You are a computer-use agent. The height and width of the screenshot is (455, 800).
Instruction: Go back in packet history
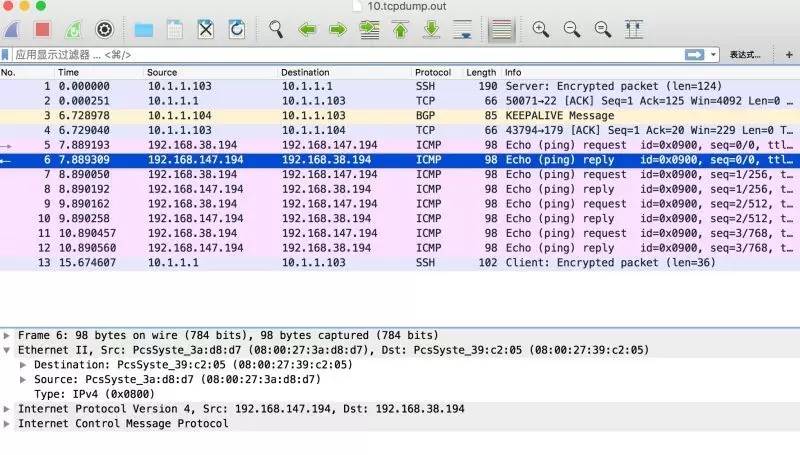pos(307,30)
